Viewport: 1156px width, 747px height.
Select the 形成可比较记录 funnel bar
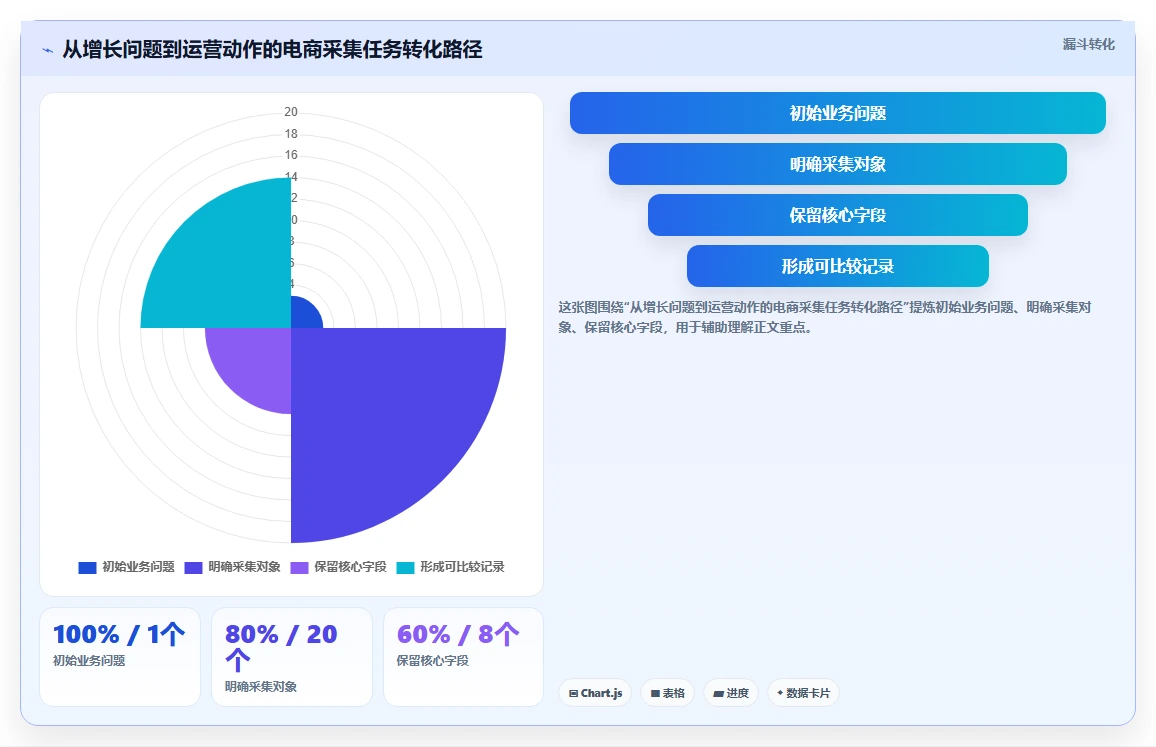click(838, 265)
